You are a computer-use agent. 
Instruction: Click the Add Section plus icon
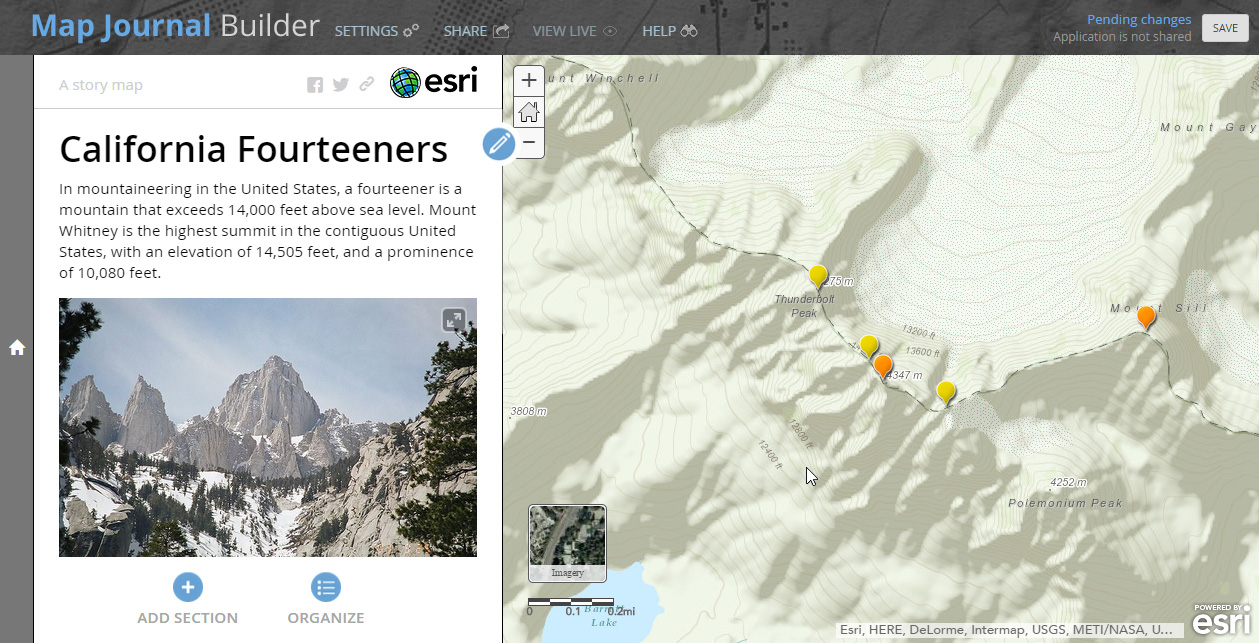click(x=187, y=587)
